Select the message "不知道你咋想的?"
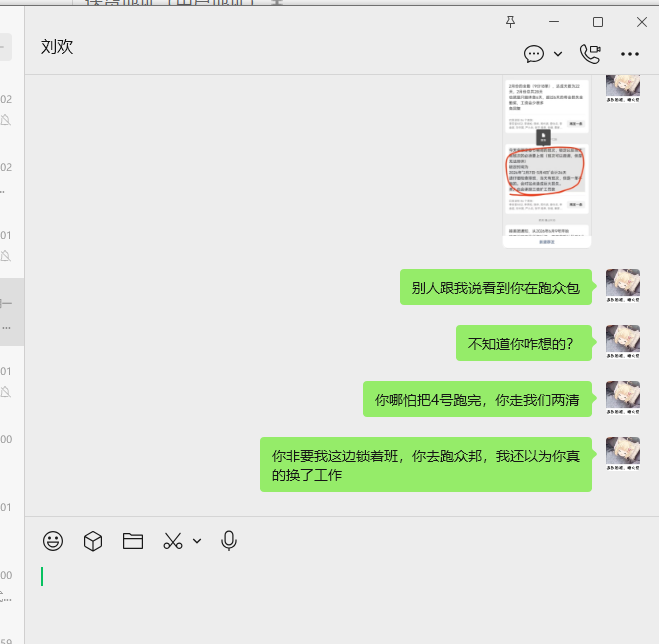 (x=523, y=343)
